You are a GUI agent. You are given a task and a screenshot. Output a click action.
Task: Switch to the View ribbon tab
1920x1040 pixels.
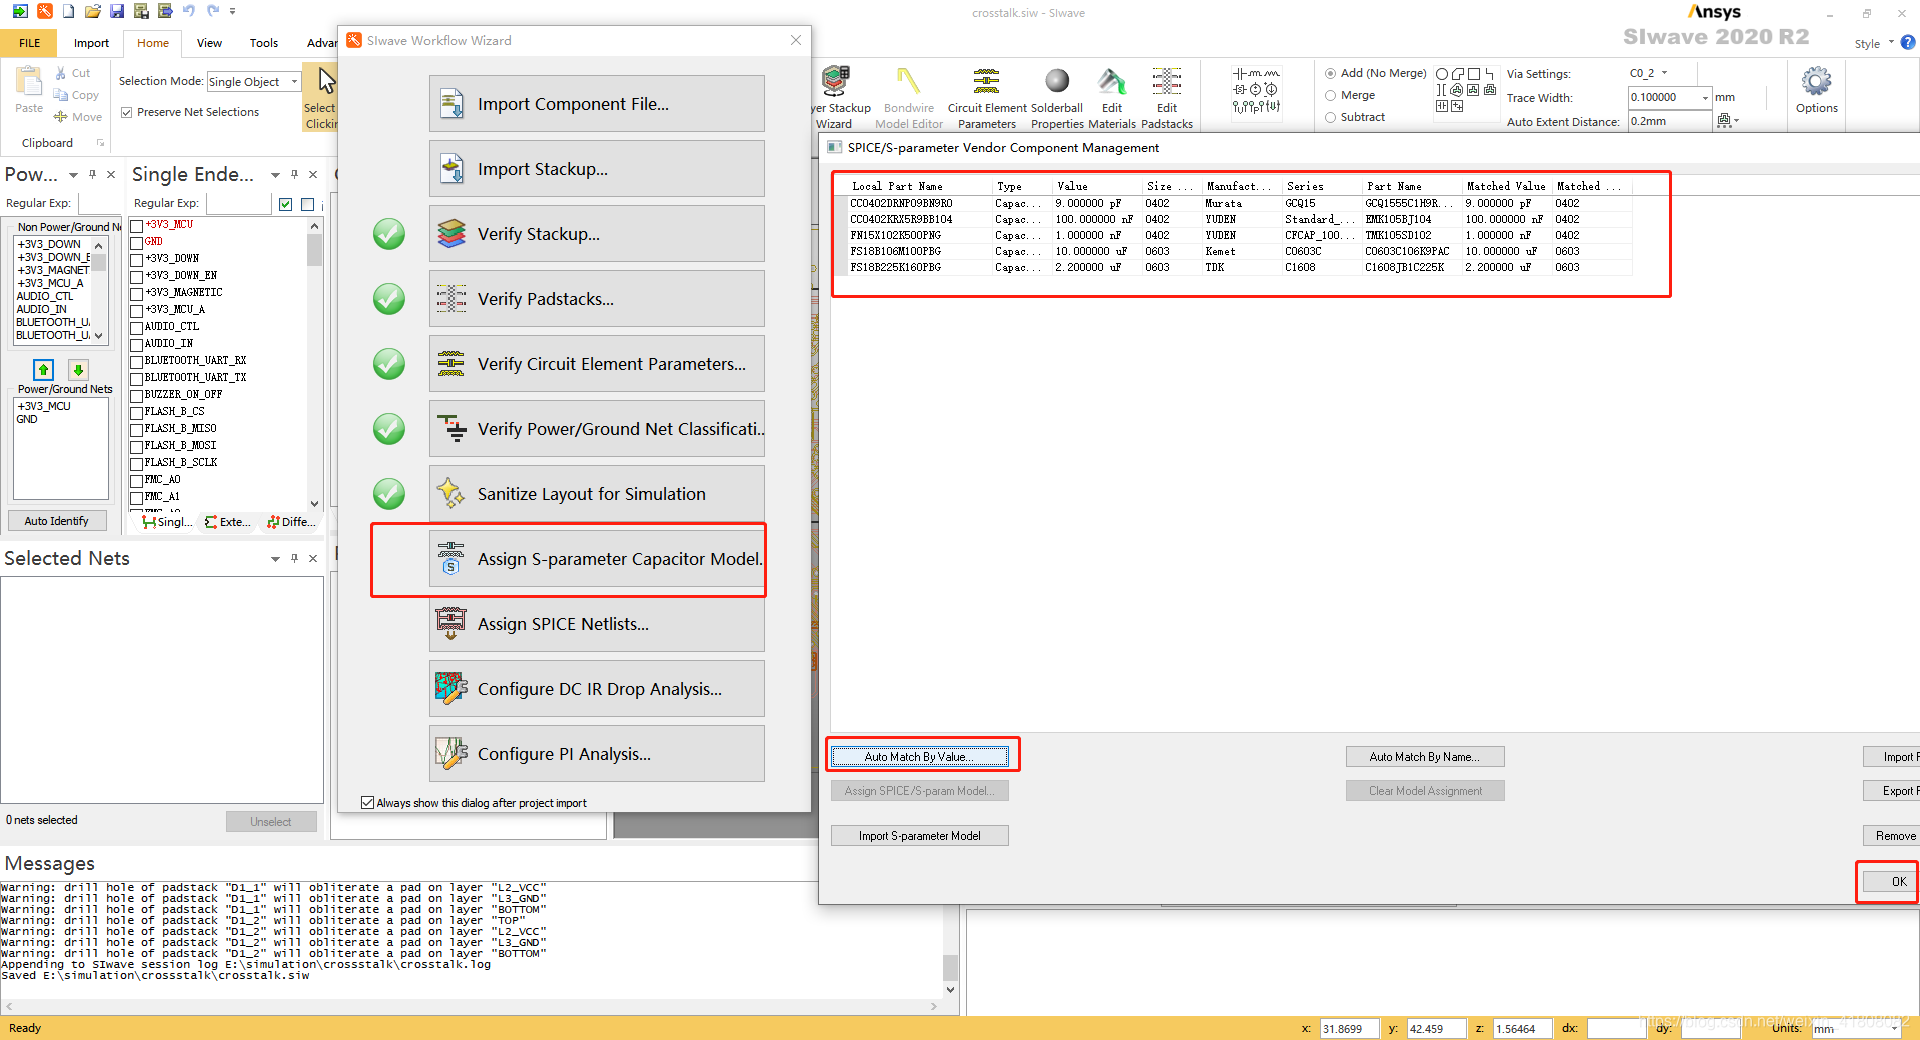209,43
